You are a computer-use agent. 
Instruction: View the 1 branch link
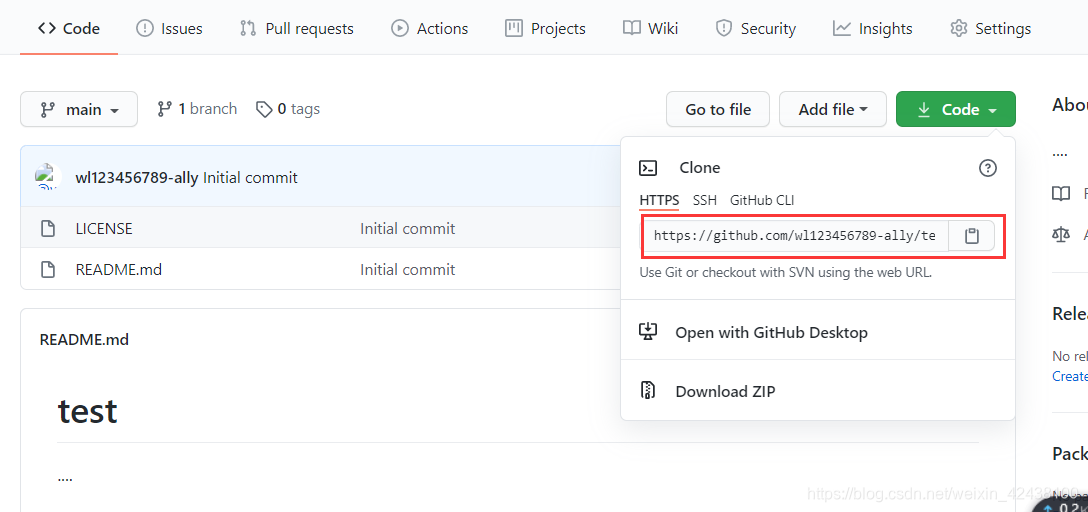[197, 109]
